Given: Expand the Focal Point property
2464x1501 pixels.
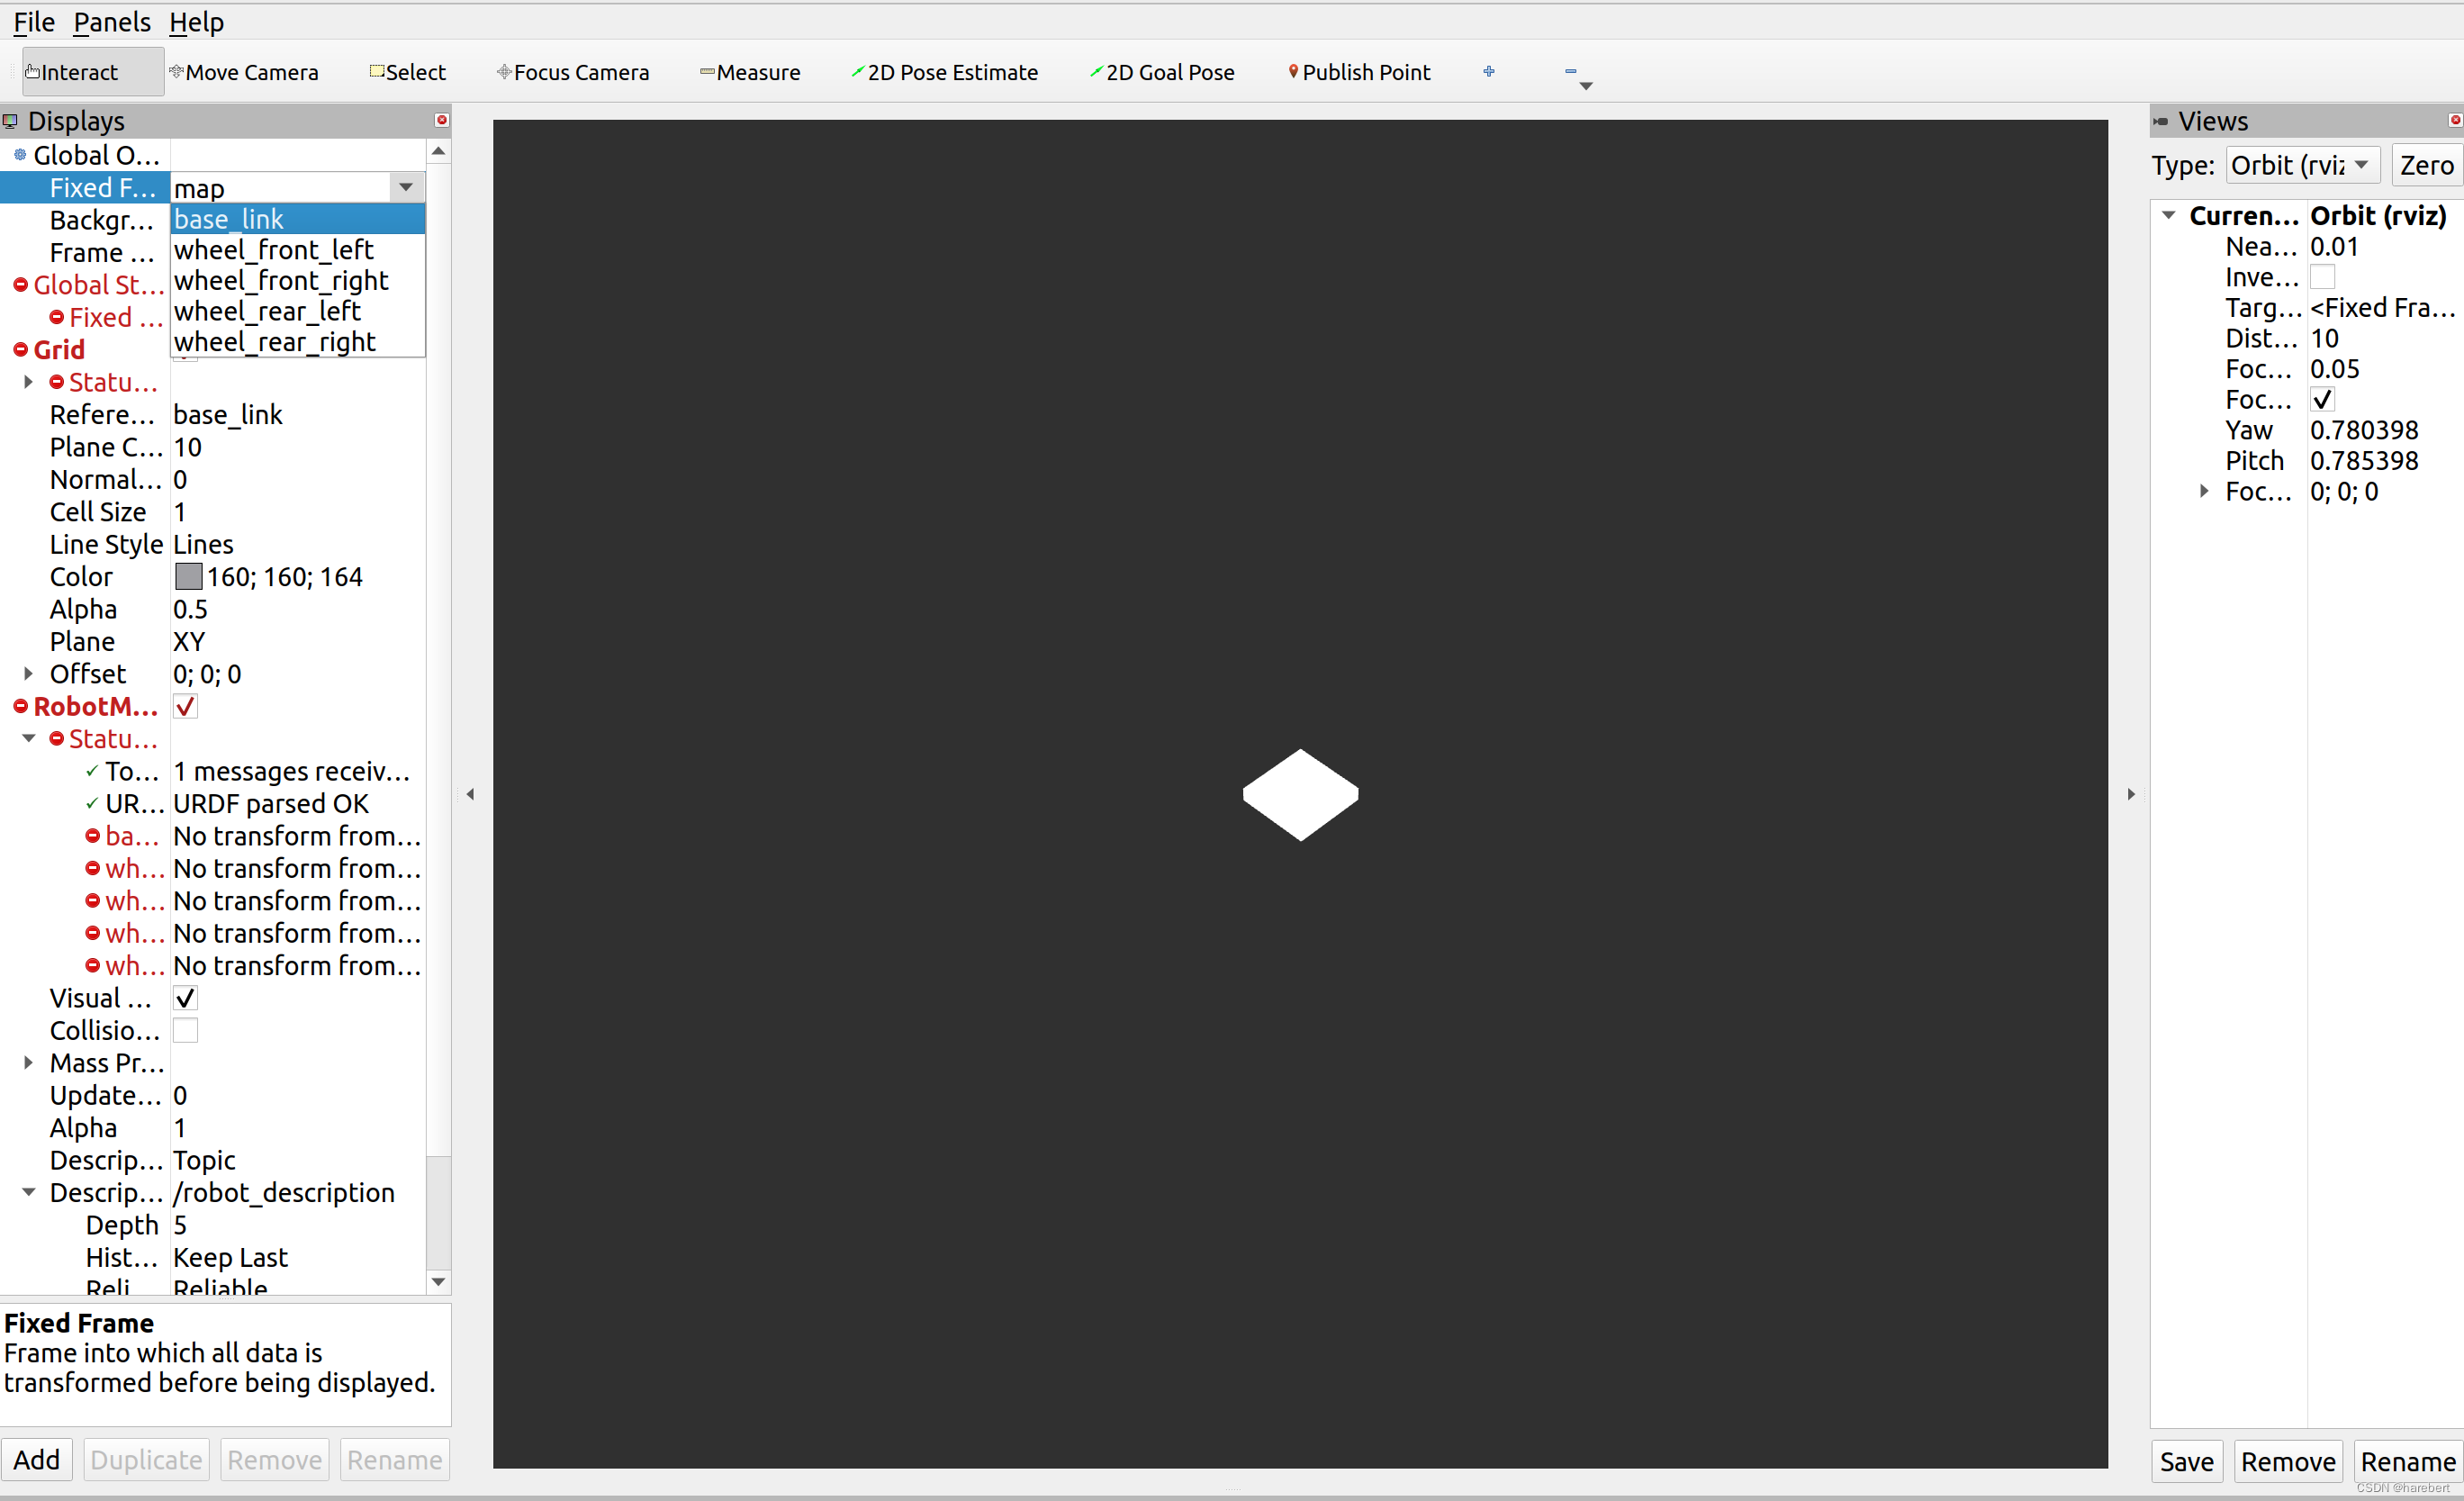Looking at the screenshot, I should tap(2204, 492).
